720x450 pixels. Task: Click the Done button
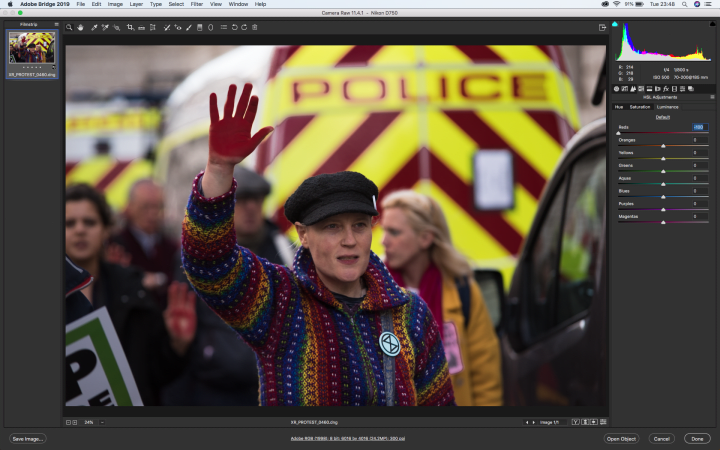coord(697,439)
